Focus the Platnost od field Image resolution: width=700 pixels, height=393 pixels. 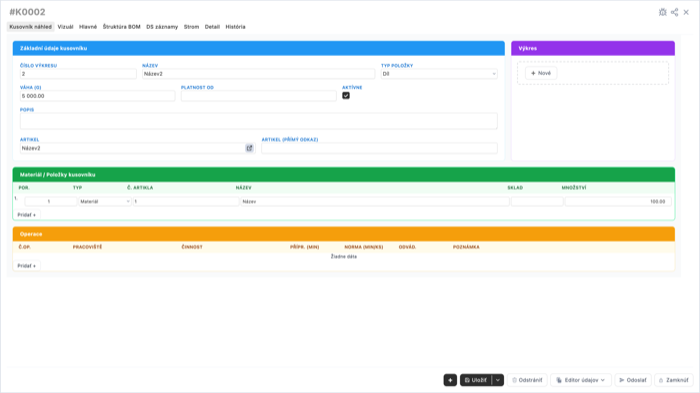click(x=258, y=96)
